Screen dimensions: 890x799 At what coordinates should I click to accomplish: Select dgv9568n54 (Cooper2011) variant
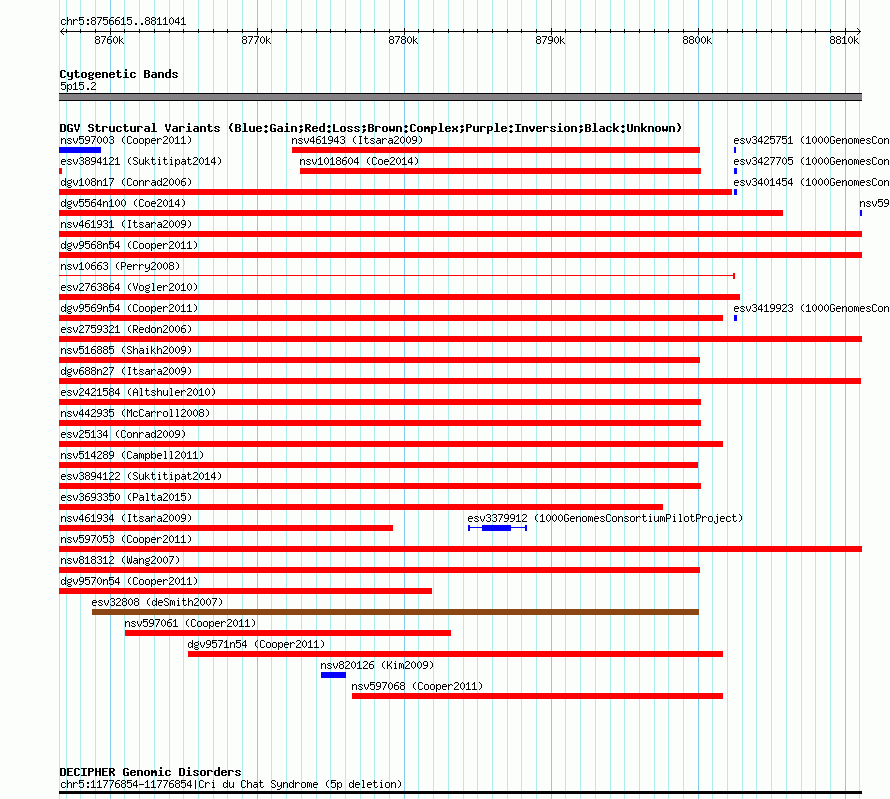pyautogui.click(x=460, y=255)
